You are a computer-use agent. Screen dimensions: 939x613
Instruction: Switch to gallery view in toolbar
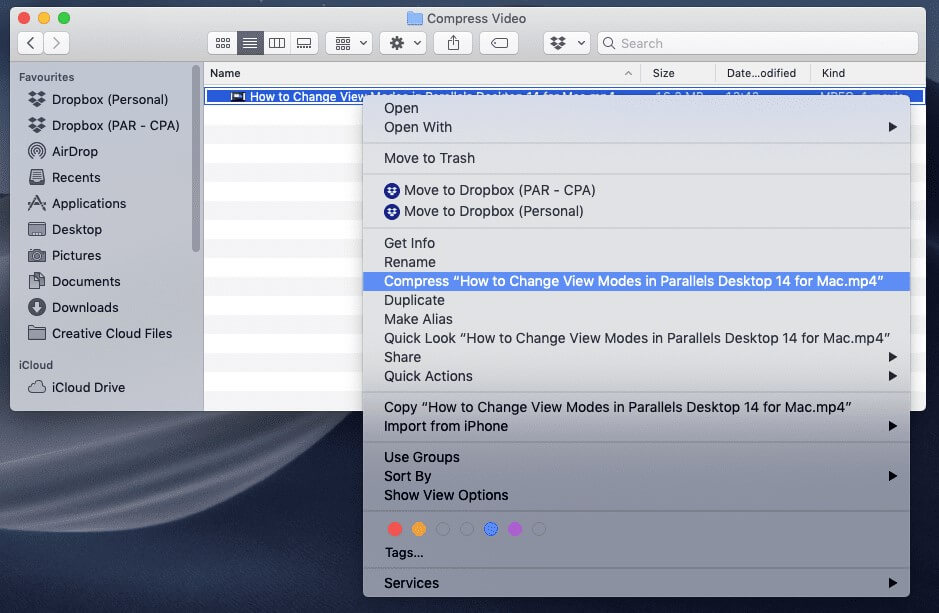point(304,43)
